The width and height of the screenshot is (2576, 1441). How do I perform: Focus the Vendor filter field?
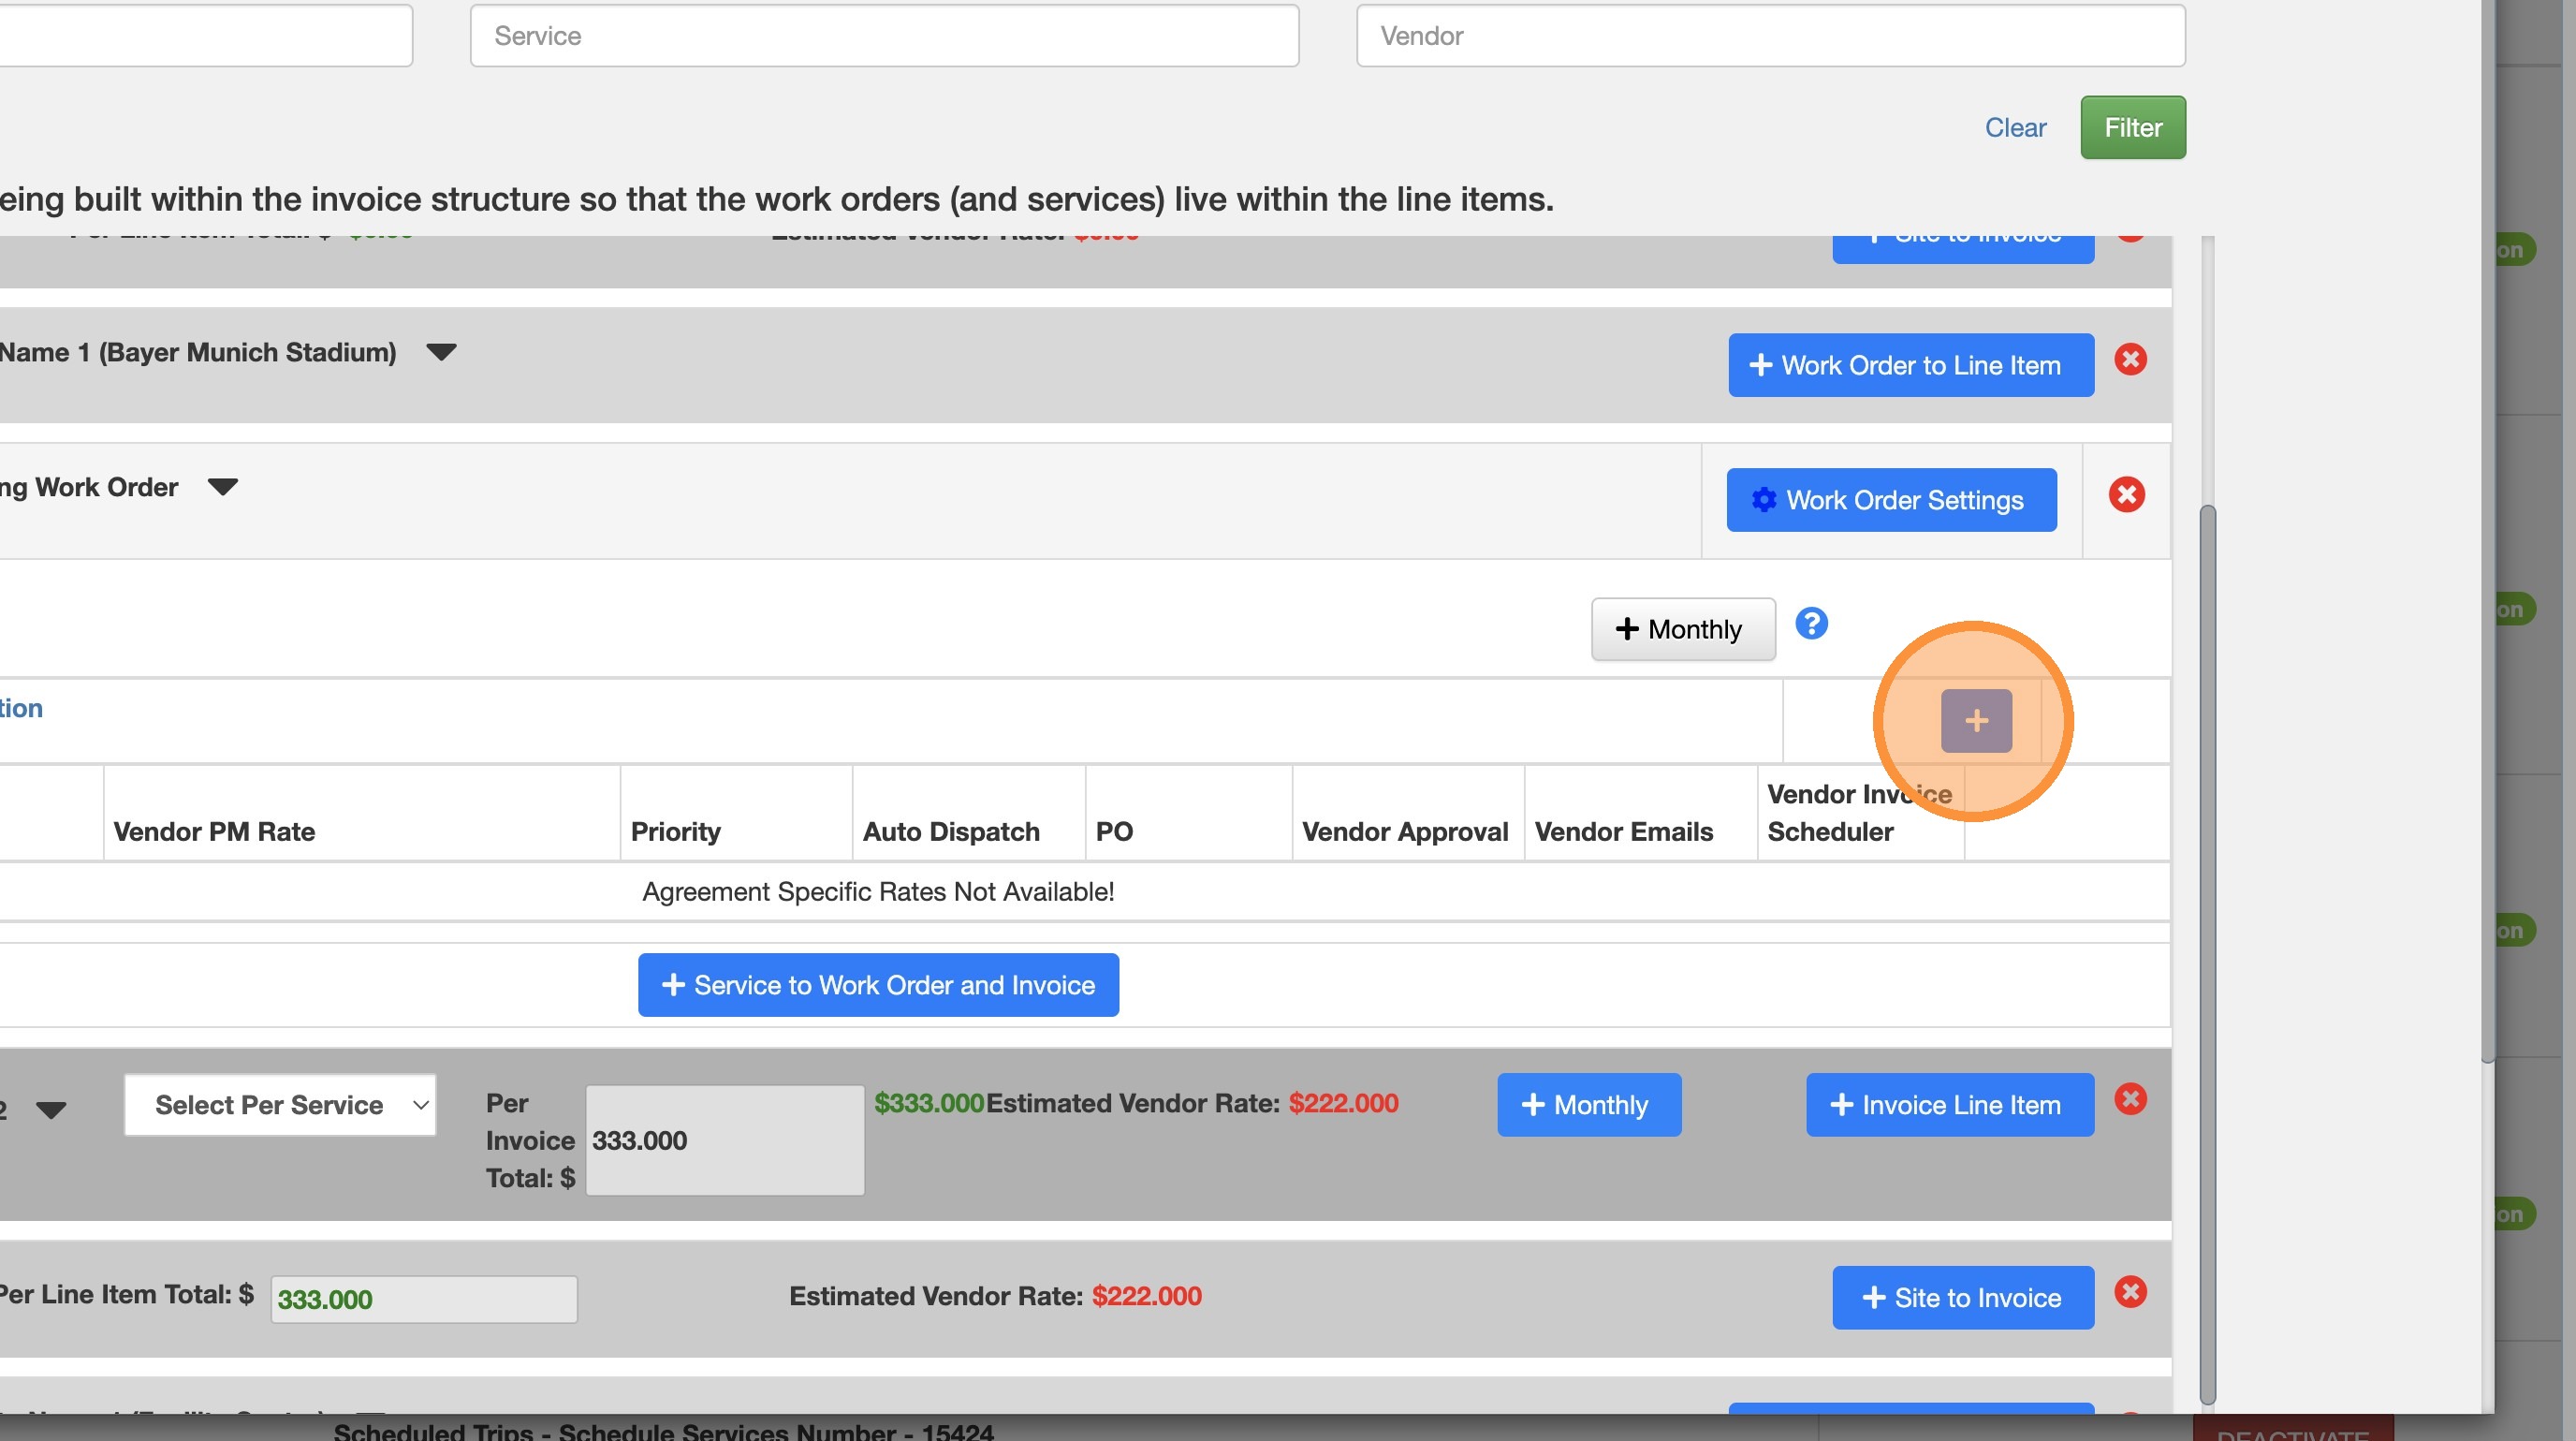pos(1770,36)
